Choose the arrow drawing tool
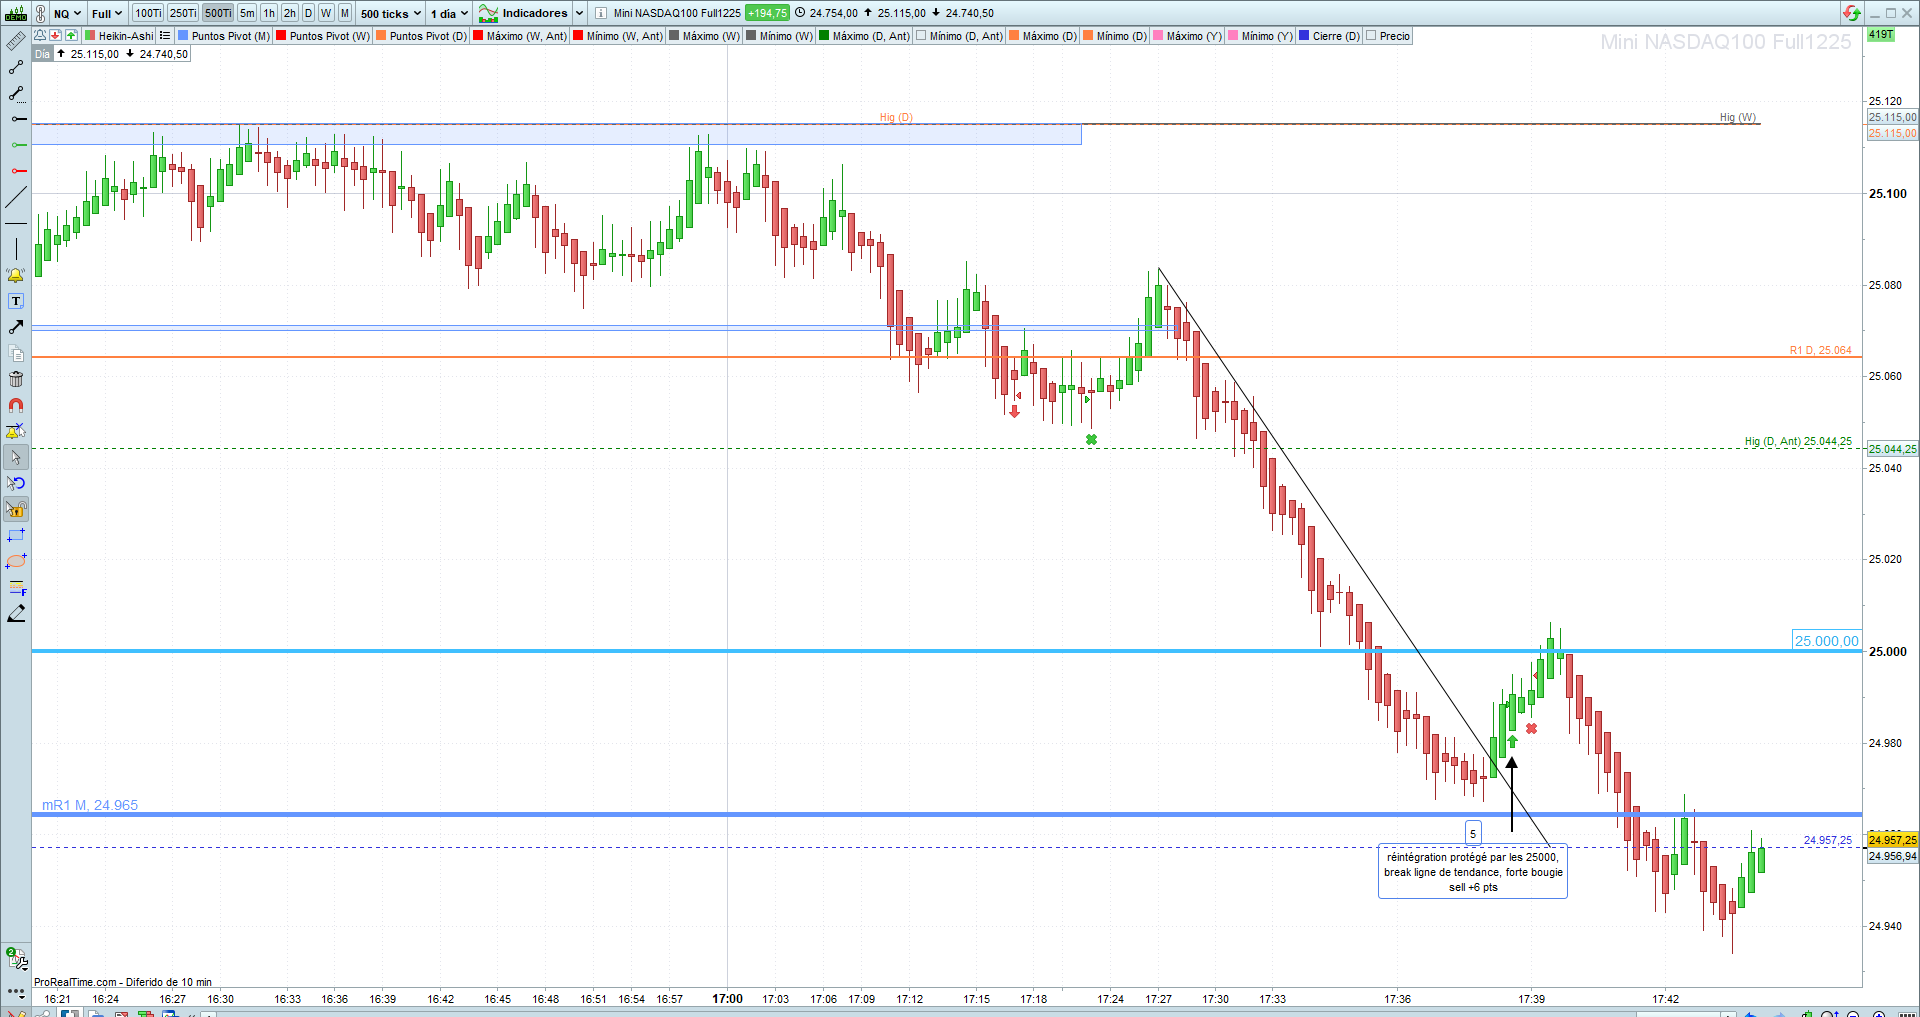1920x1017 pixels. pyautogui.click(x=16, y=327)
